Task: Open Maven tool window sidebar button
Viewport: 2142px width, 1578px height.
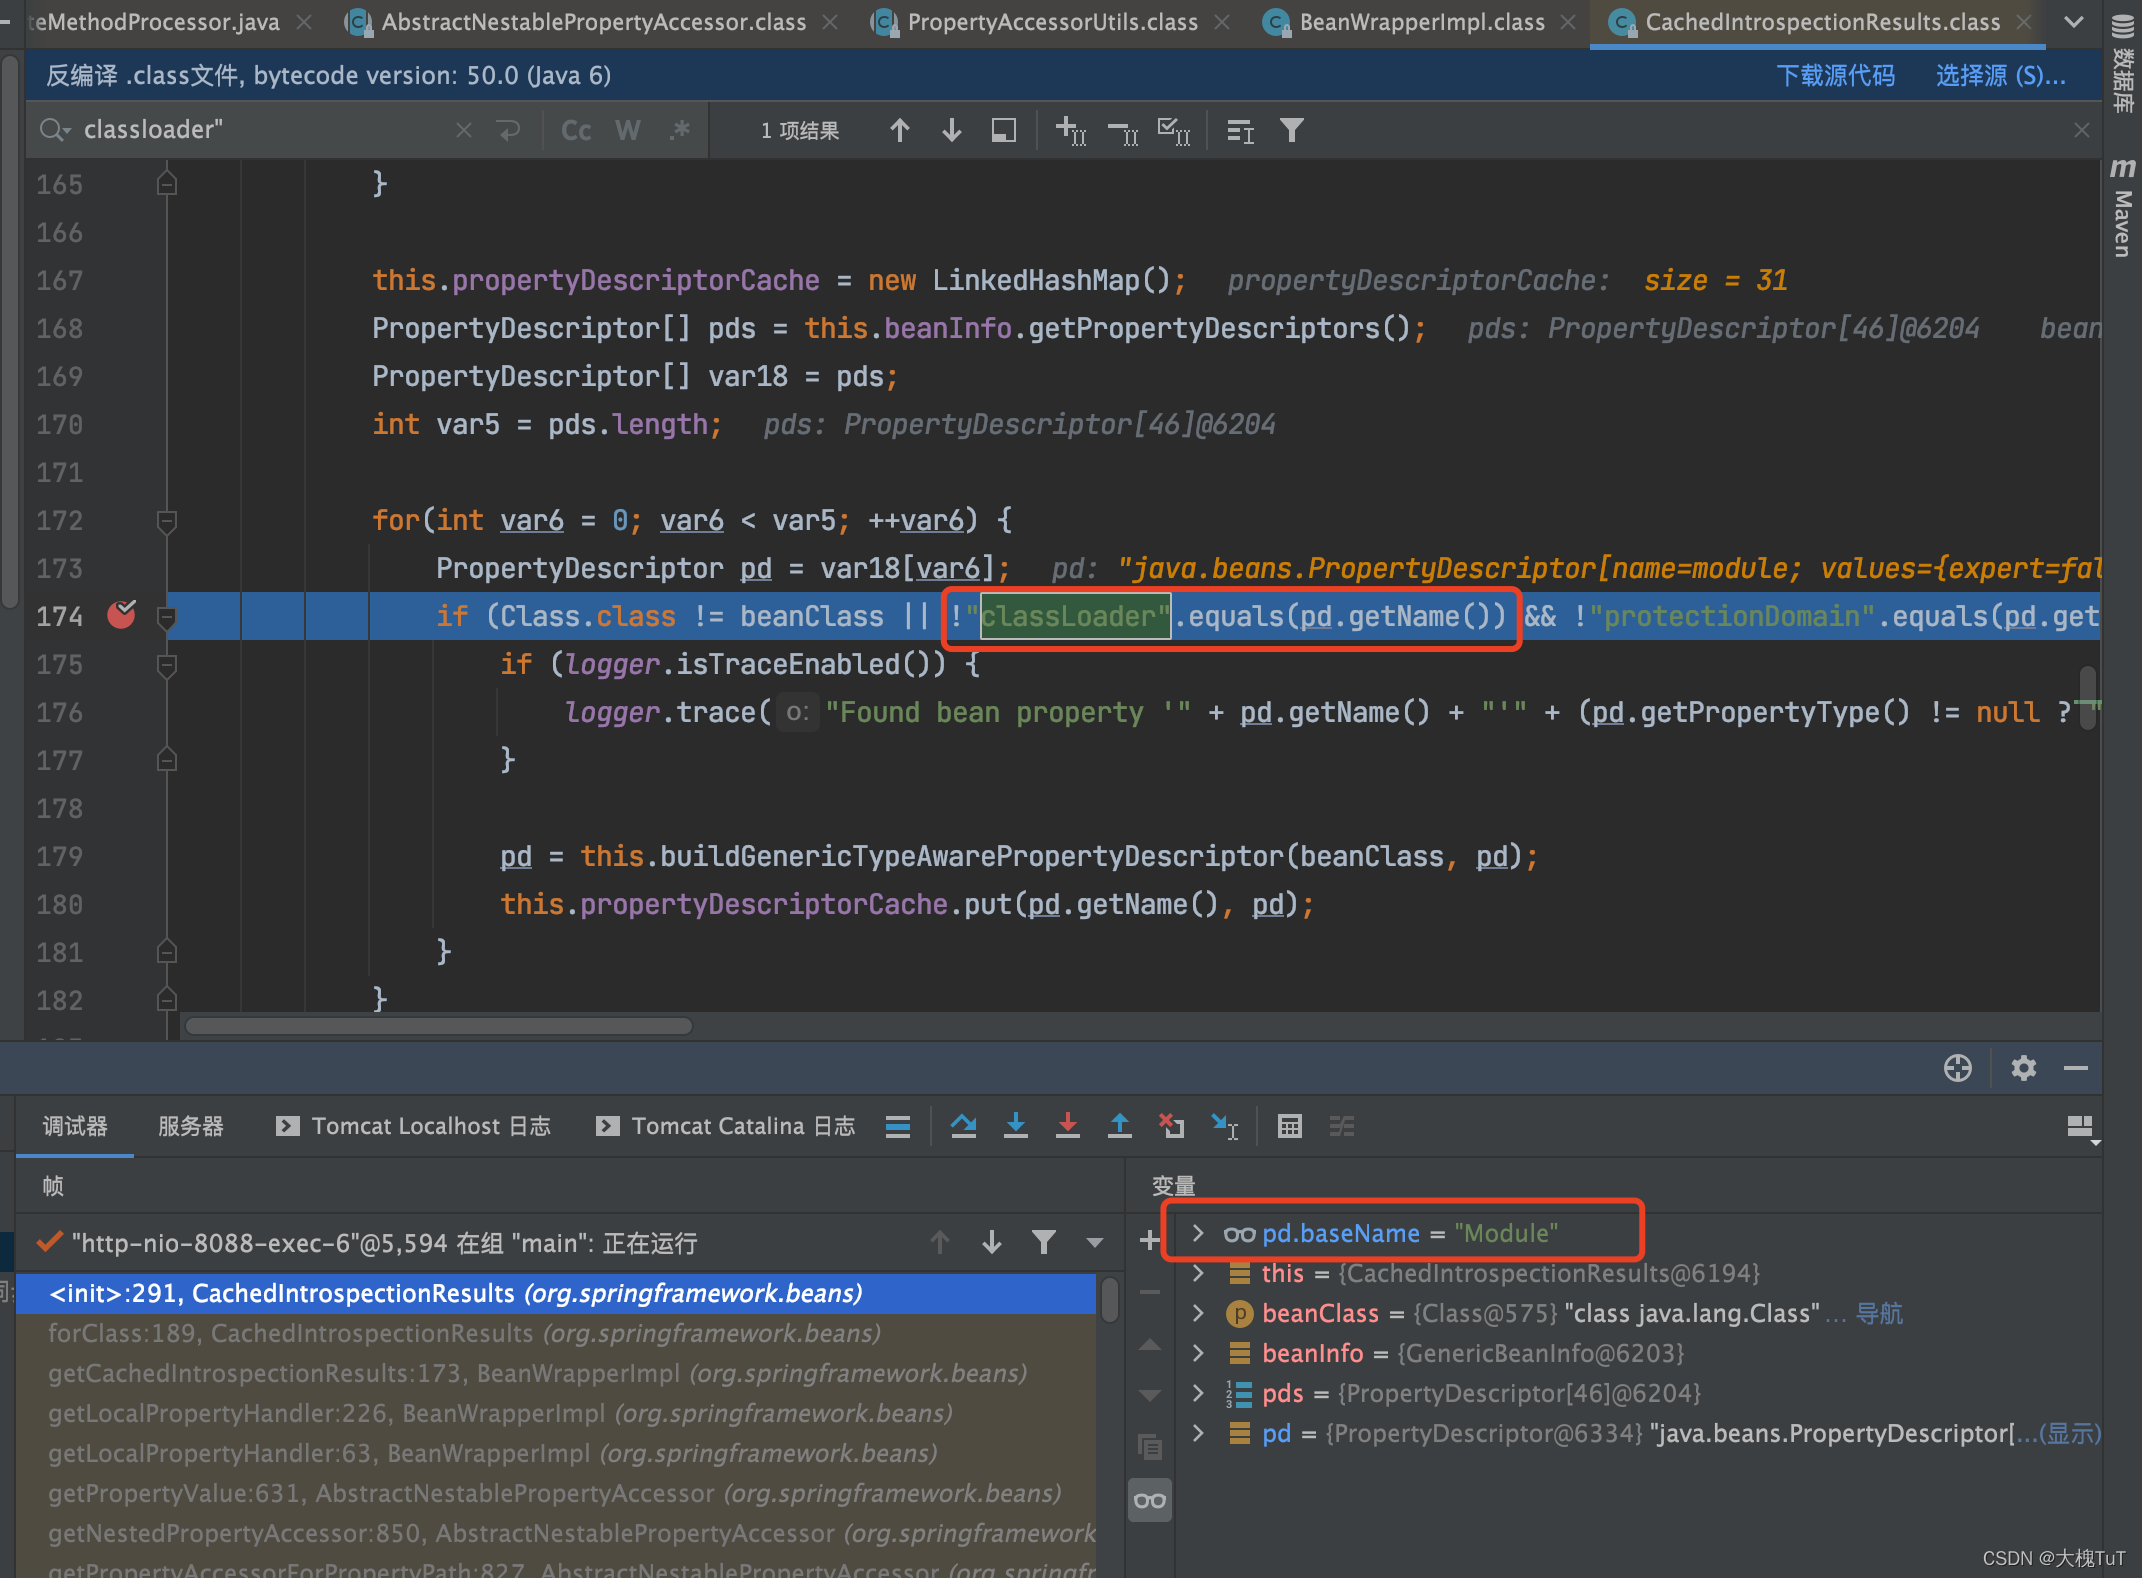Action: coord(2122,208)
